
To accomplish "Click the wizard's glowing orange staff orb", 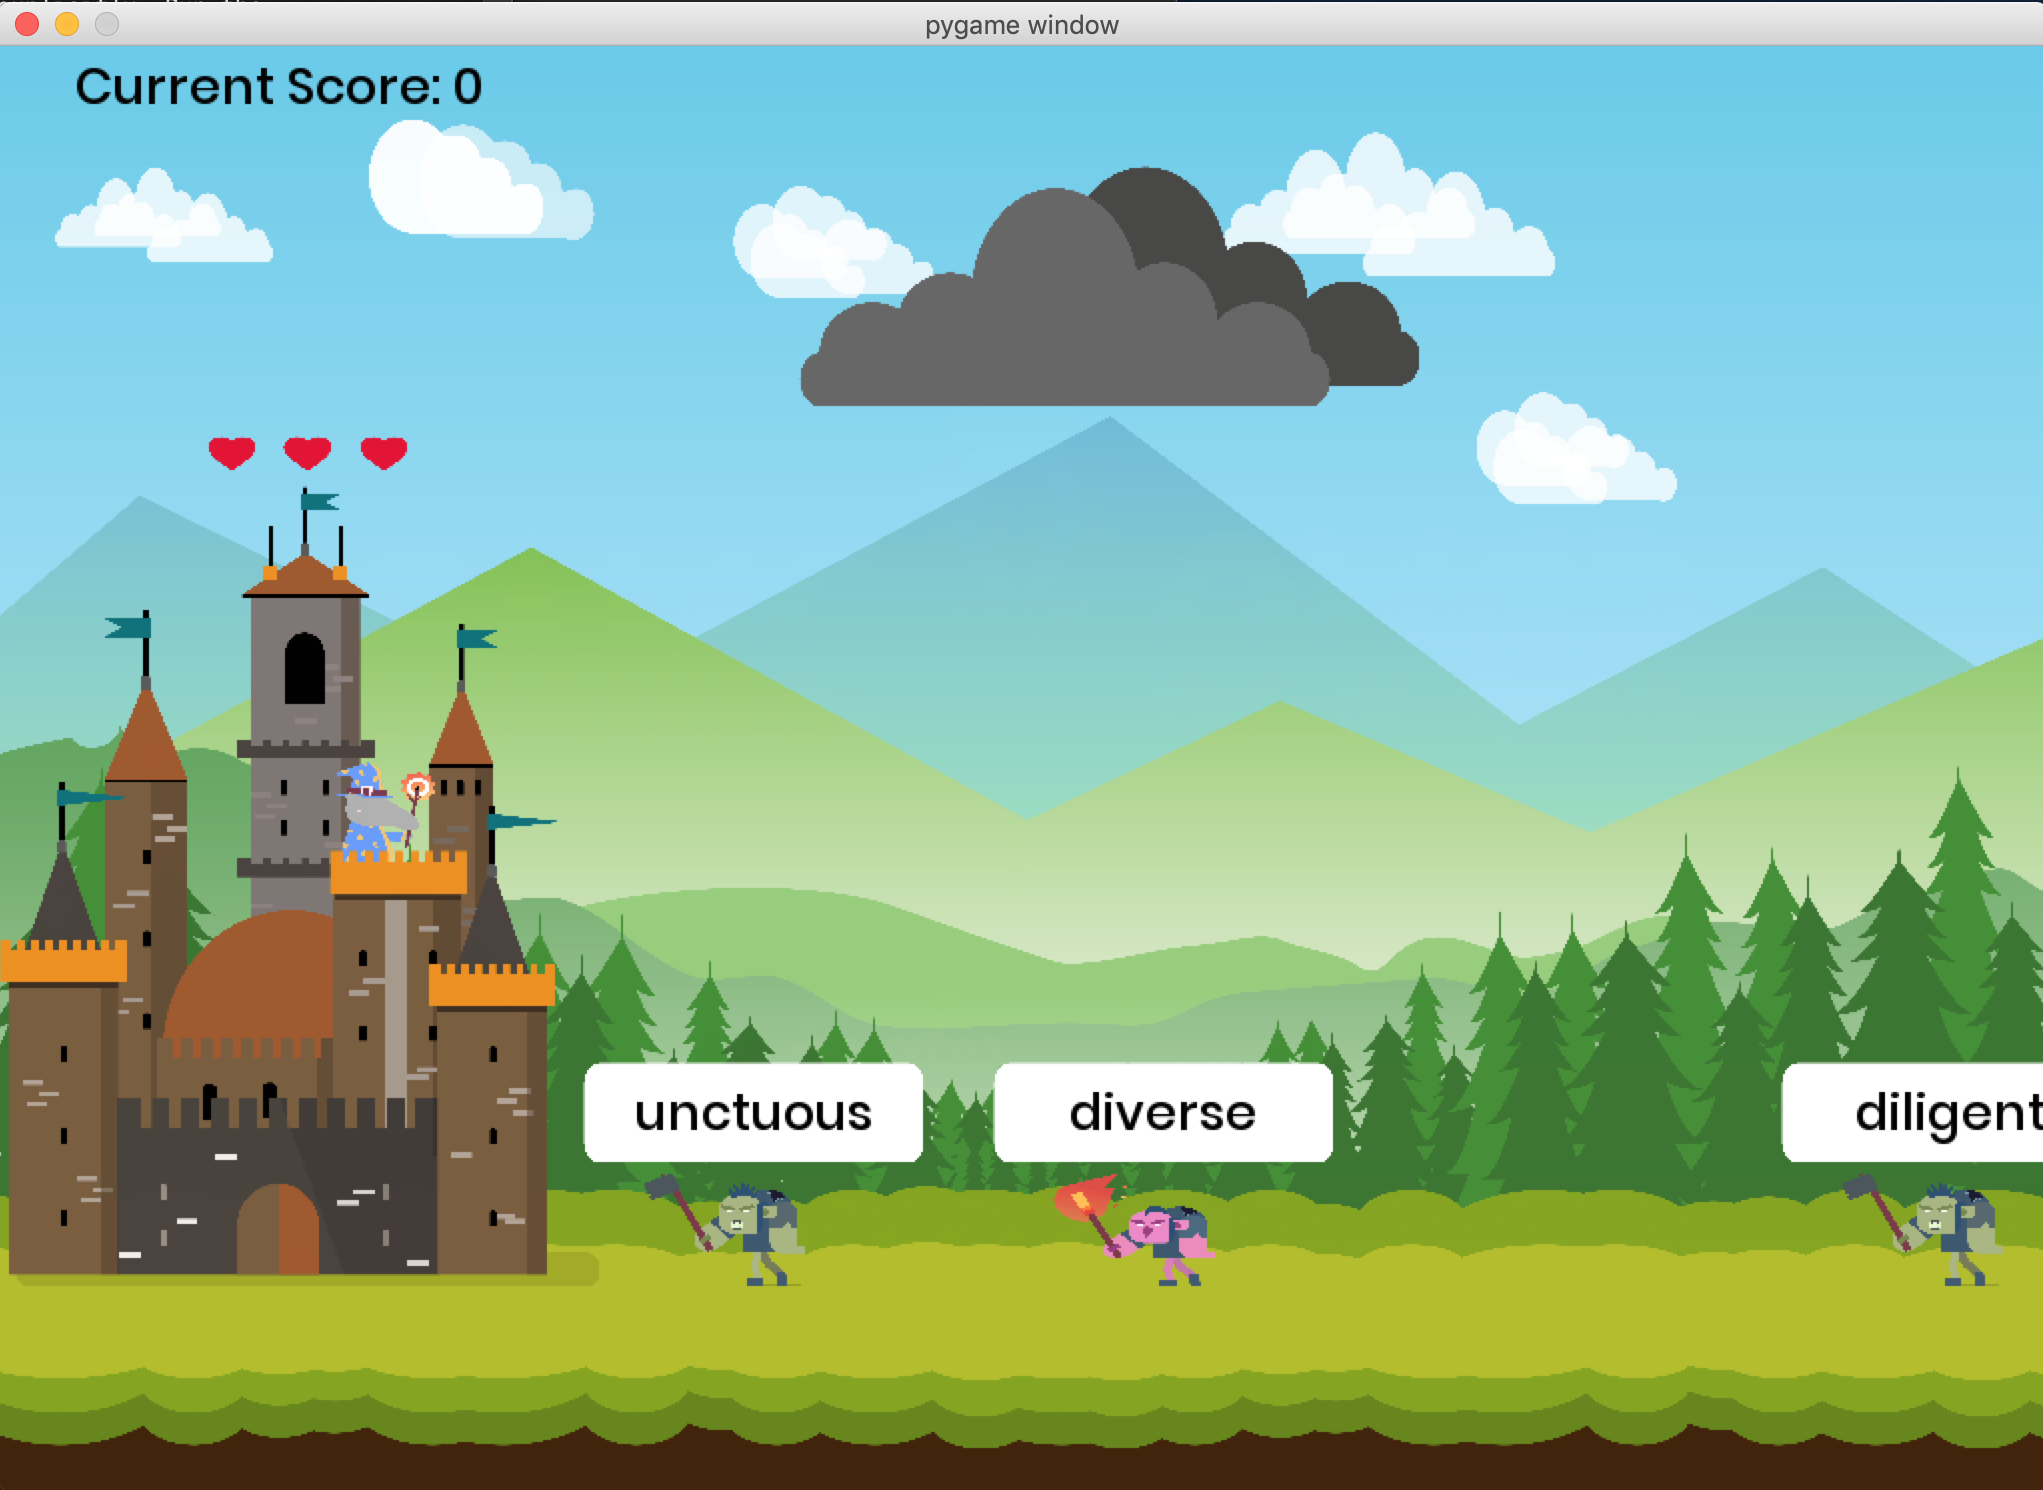I will coord(418,787).
